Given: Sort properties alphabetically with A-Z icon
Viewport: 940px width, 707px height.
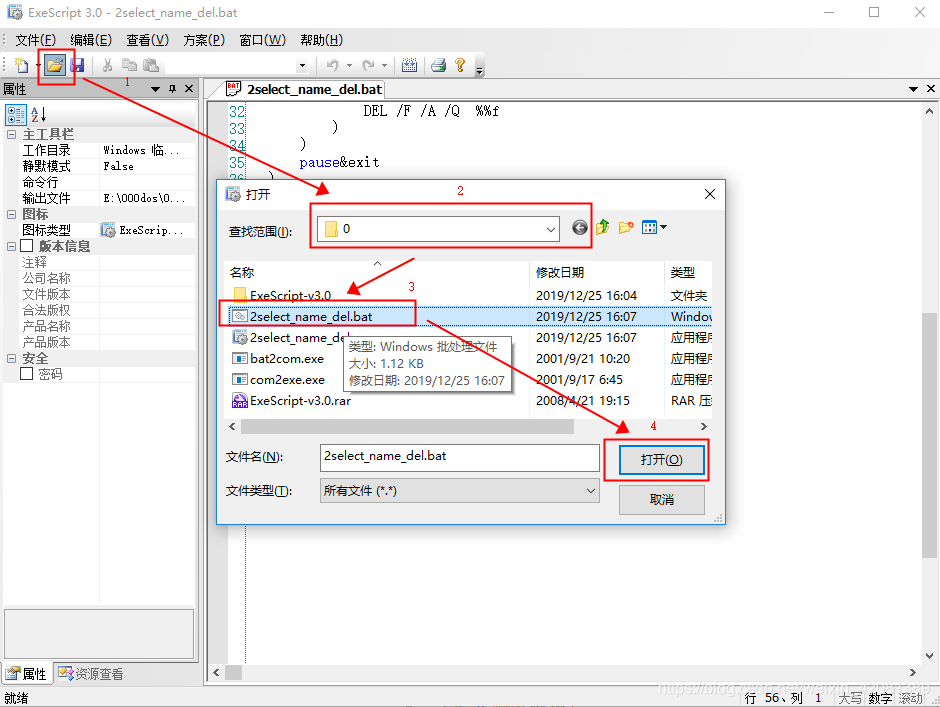Looking at the screenshot, I should coord(38,115).
